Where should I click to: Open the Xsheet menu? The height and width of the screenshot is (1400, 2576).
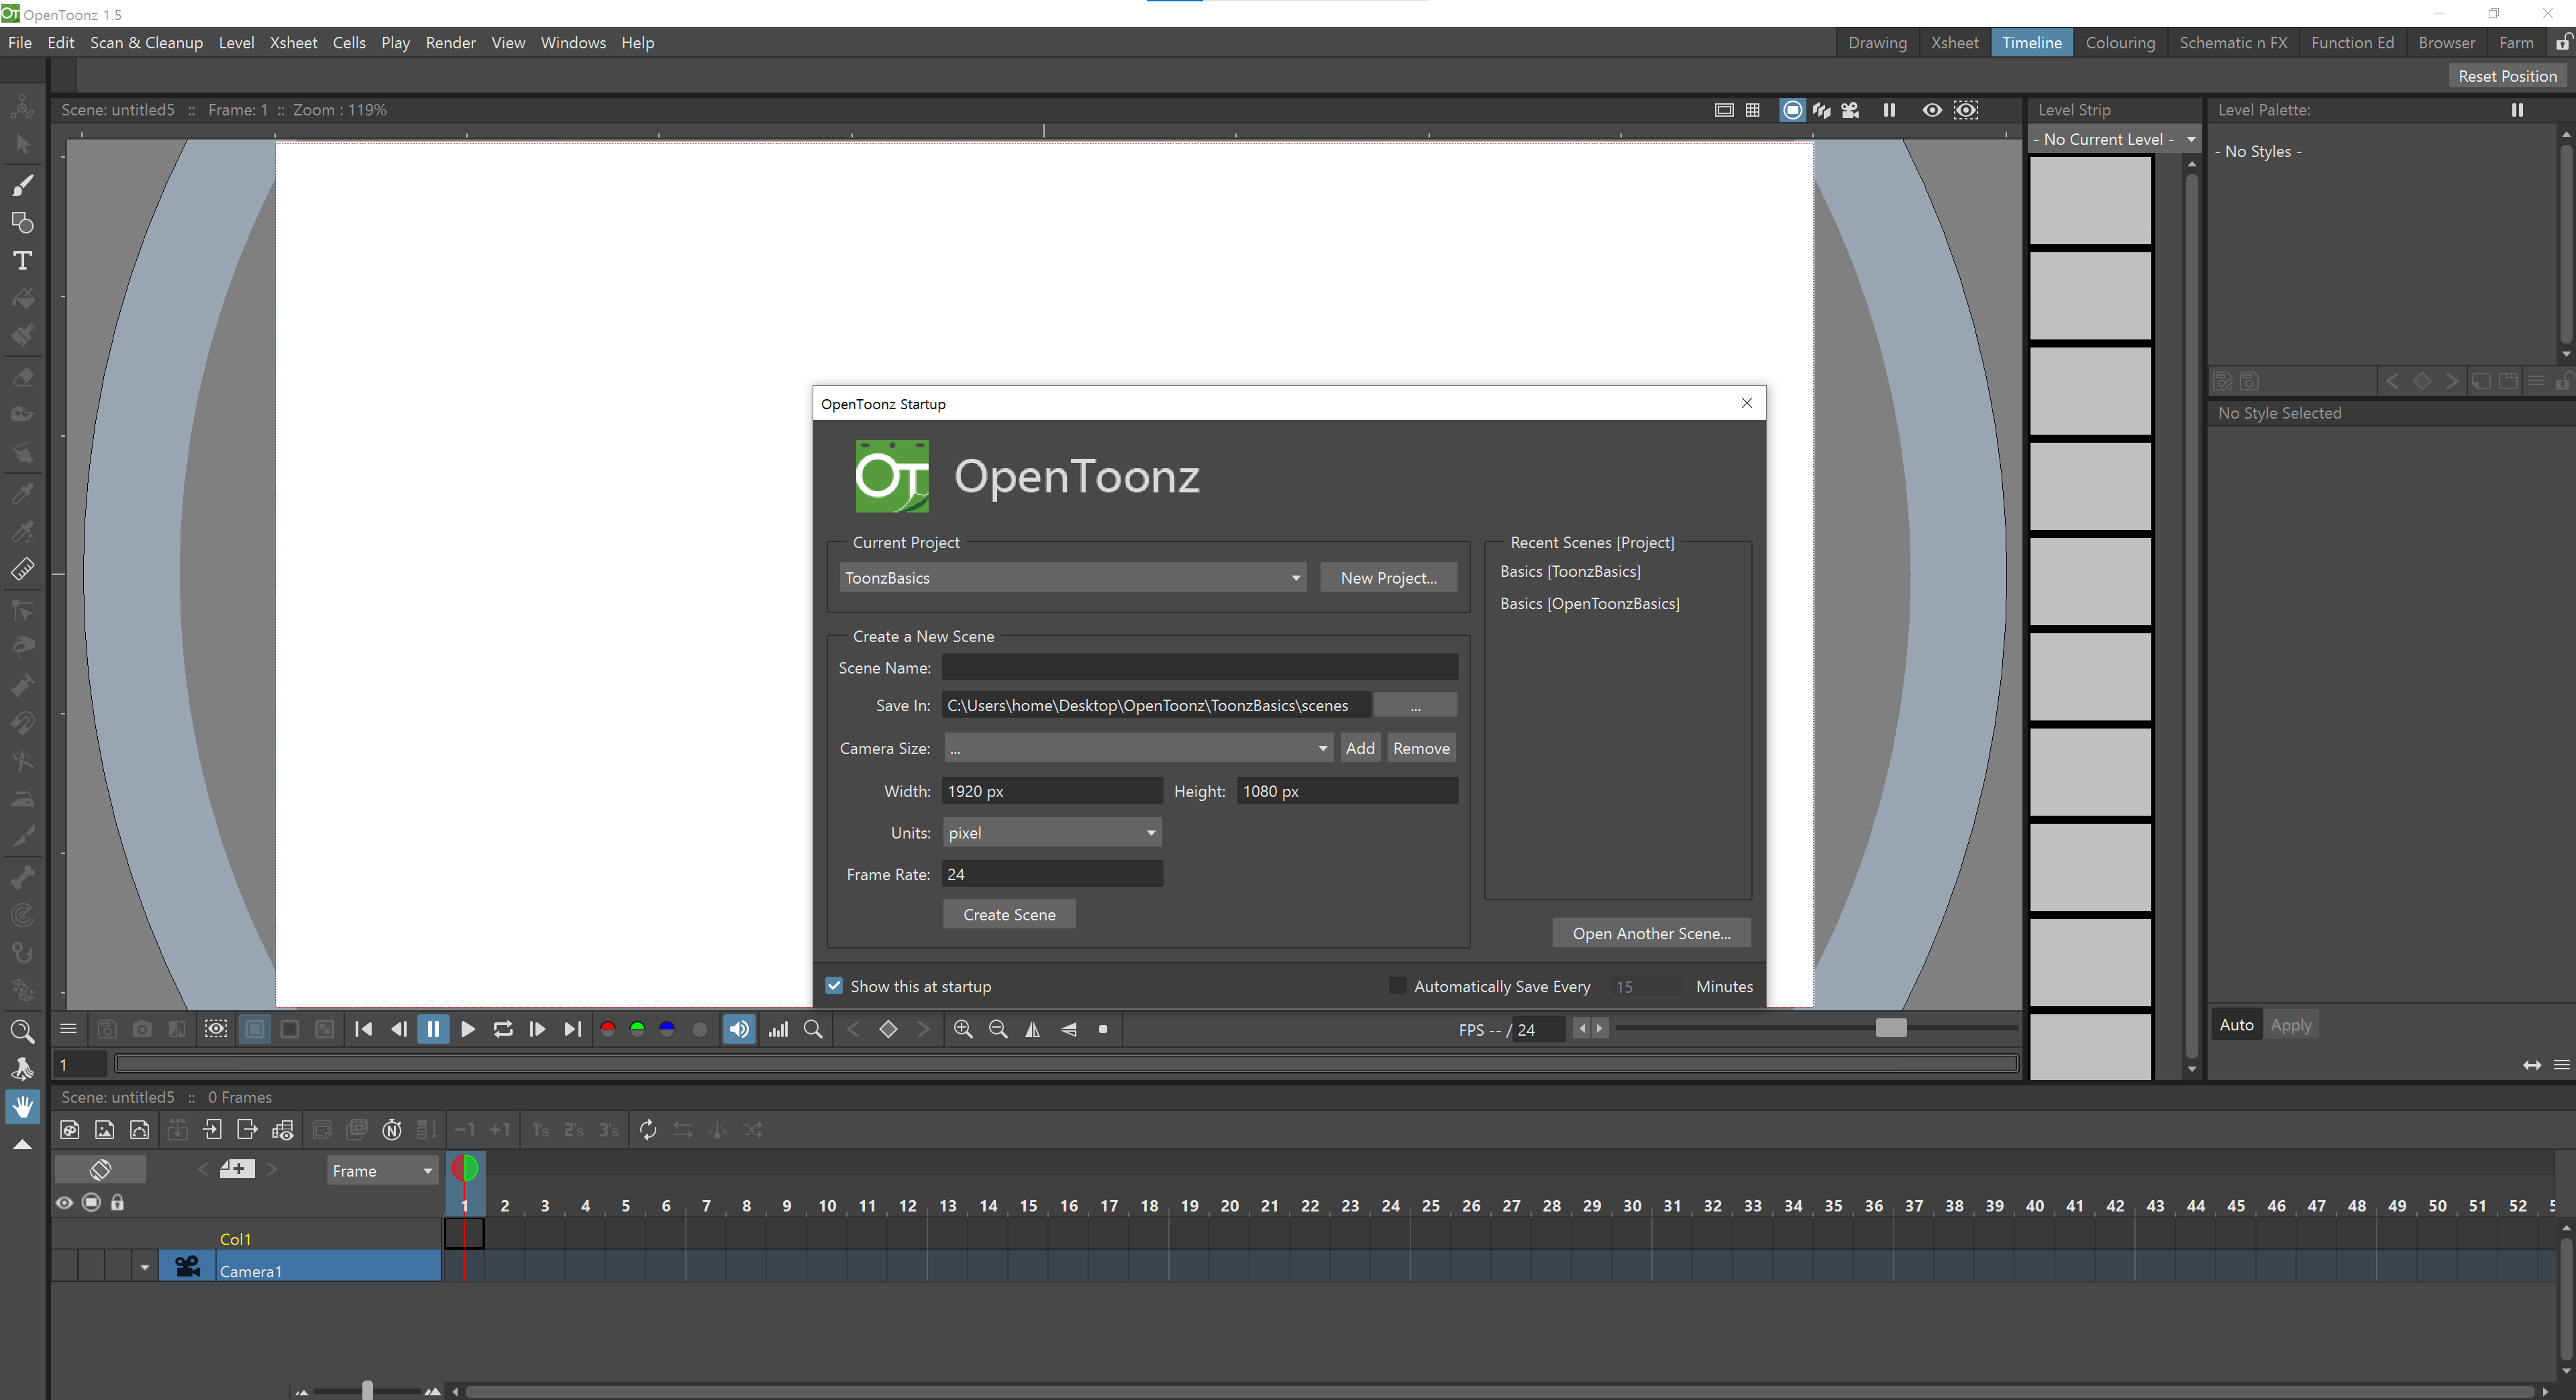tap(293, 42)
